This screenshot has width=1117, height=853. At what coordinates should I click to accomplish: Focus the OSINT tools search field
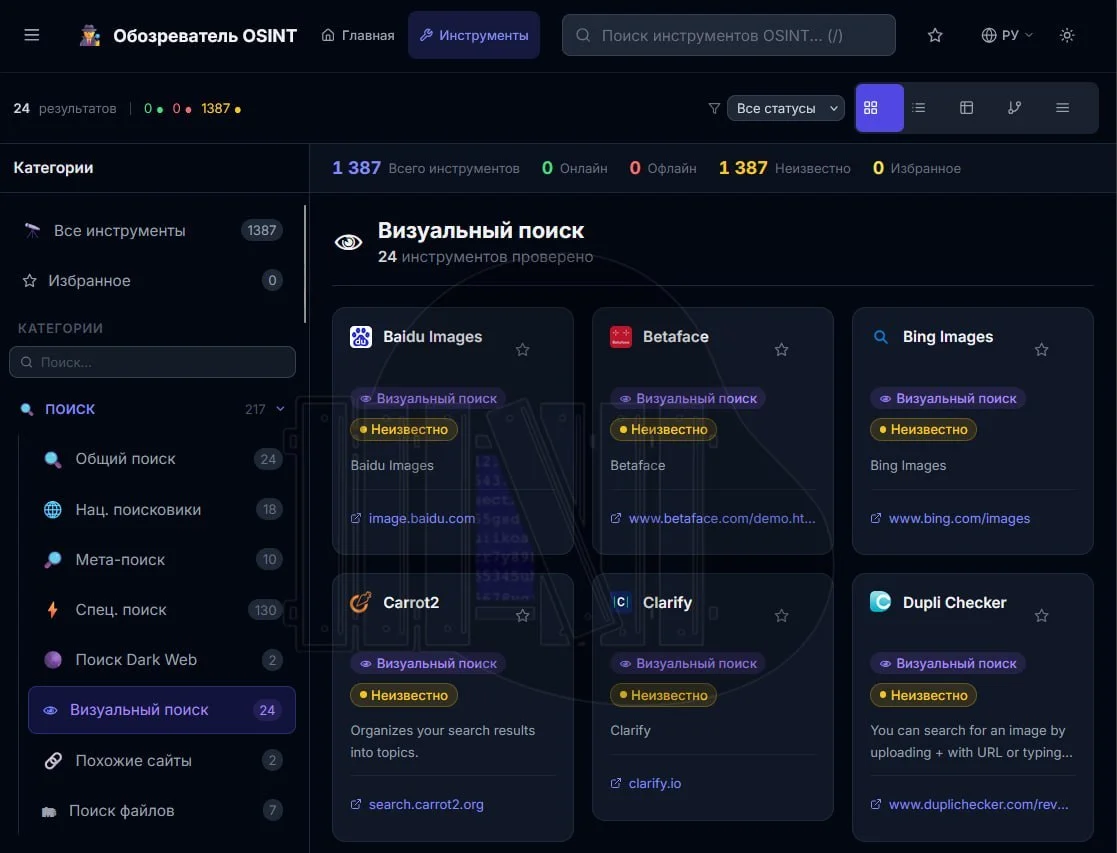(729, 35)
